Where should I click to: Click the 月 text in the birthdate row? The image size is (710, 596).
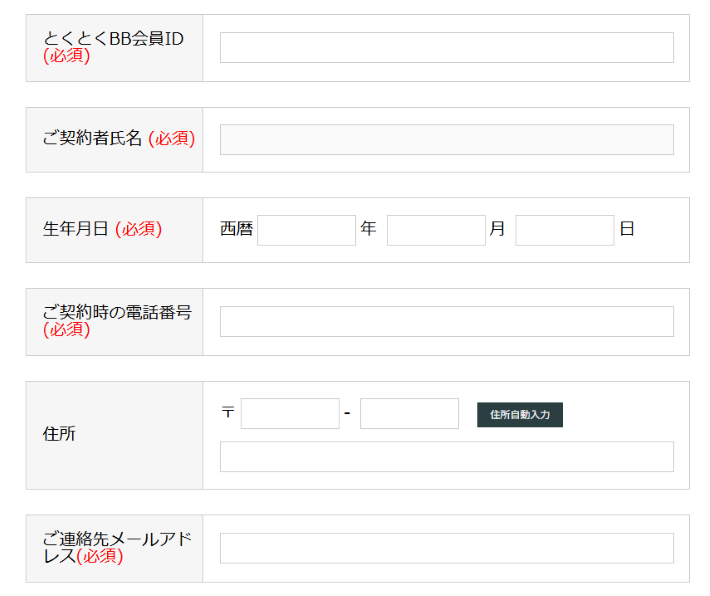click(x=497, y=229)
